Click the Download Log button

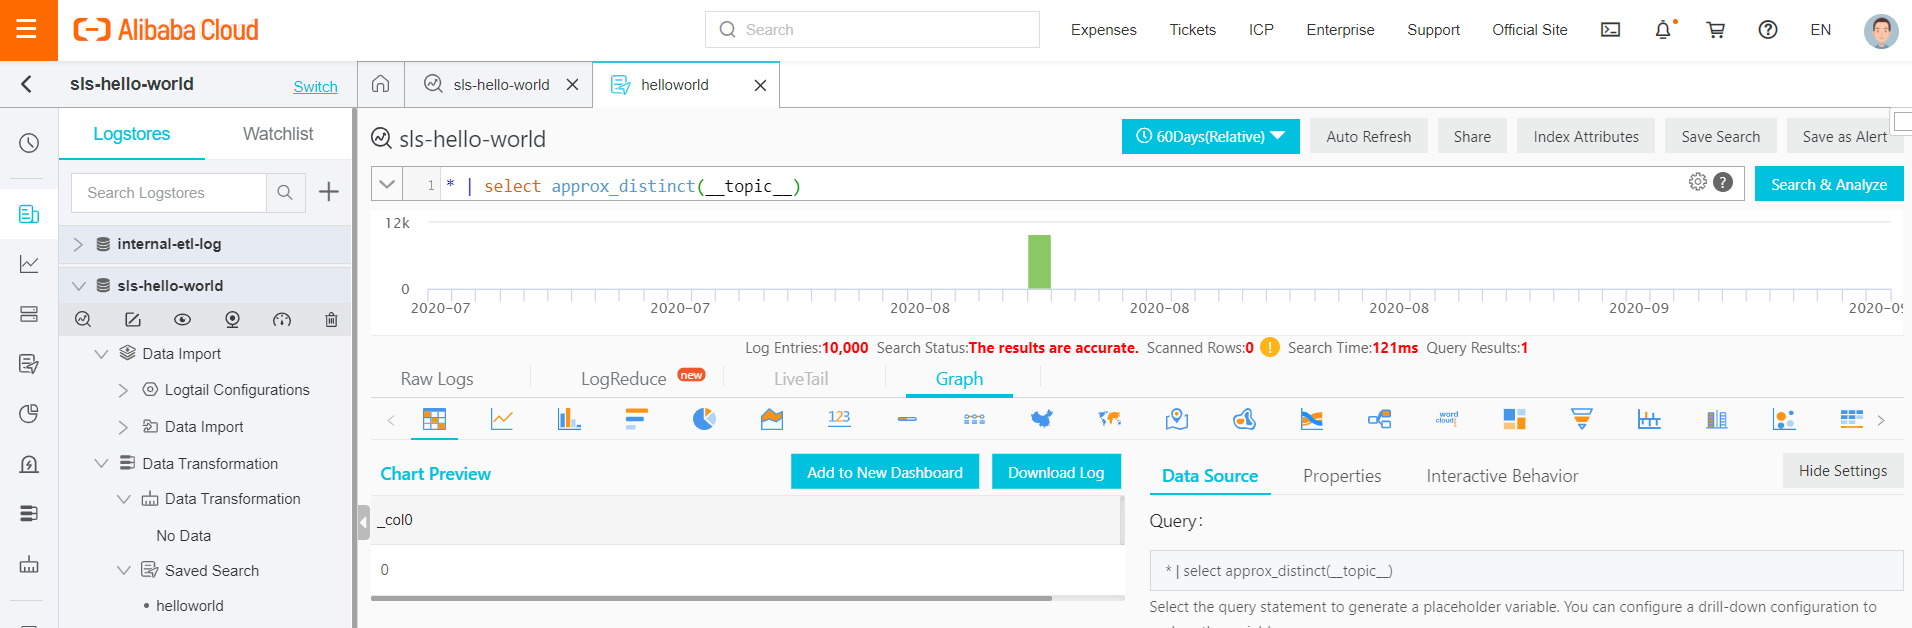tap(1056, 472)
